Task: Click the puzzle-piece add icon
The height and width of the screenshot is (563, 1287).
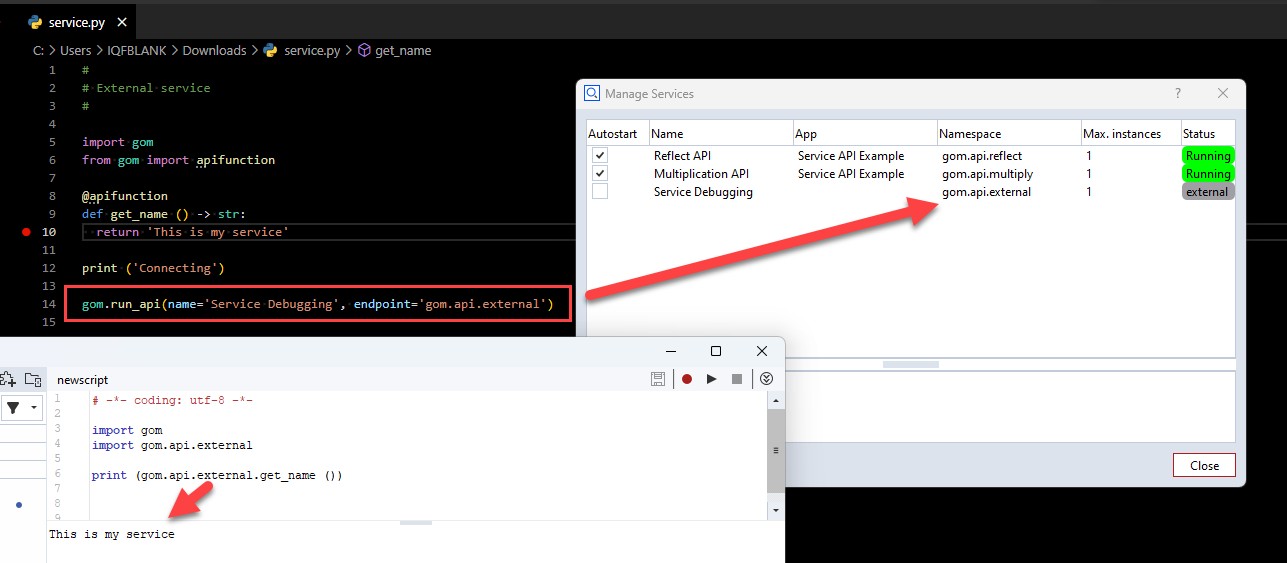Action: coord(8,379)
